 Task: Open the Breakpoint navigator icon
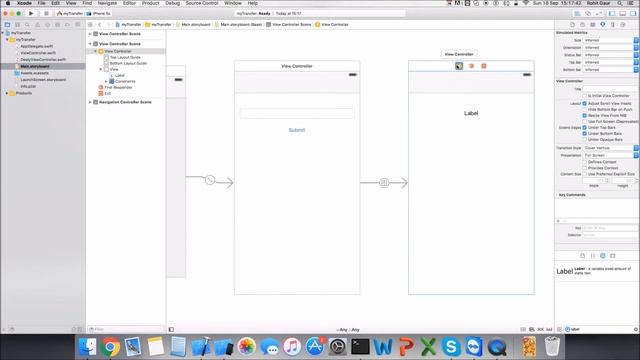(x=67, y=24)
